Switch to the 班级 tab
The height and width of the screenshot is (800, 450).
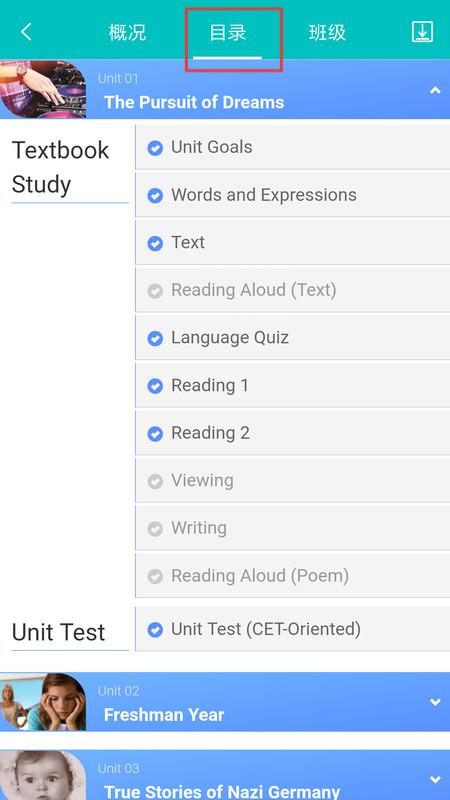click(x=327, y=33)
